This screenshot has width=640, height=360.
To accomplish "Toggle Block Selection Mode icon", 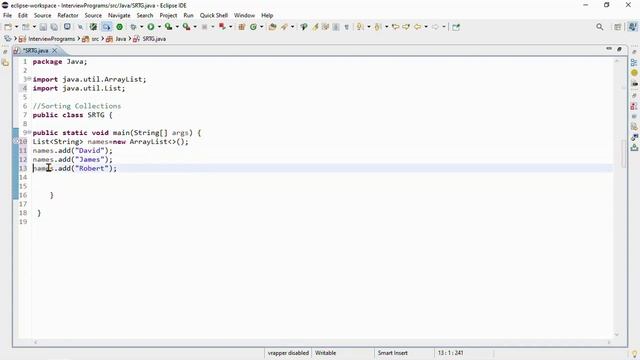I will (336, 27).
